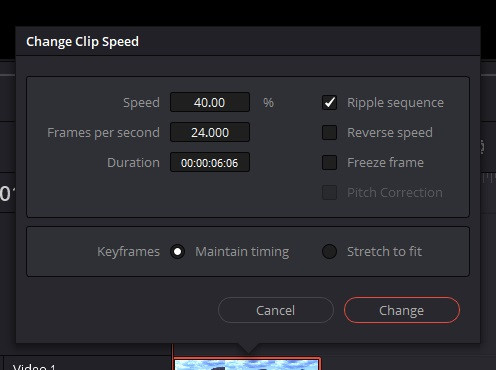This screenshot has width=496, height=370.
Task: Click the Ripple sequence label
Action: (395, 103)
